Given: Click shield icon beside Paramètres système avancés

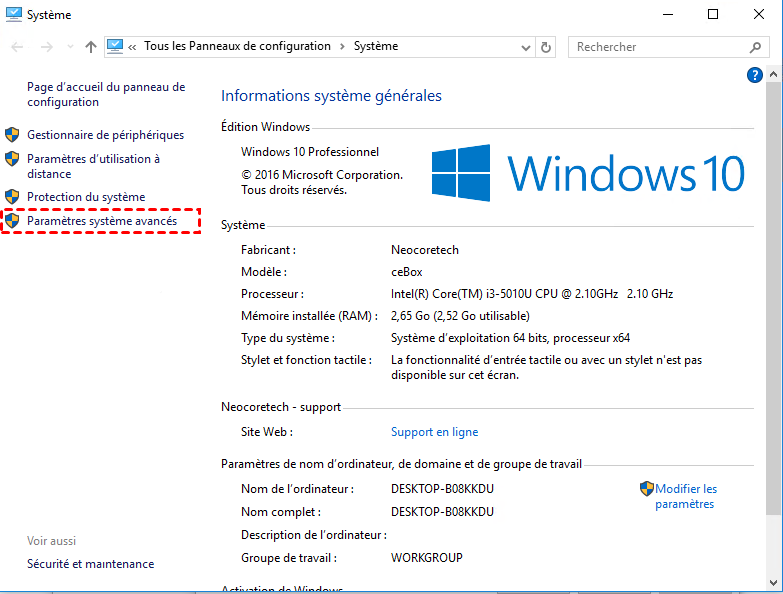Looking at the screenshot, I should tap(12, 221).
